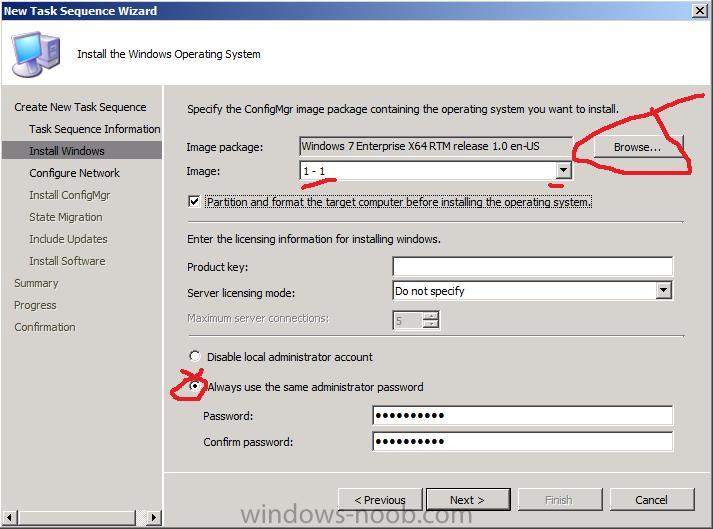This screenshot has width=713, height=529.
Task: Open the Include Updates step
Action: (x=68, y=239)
